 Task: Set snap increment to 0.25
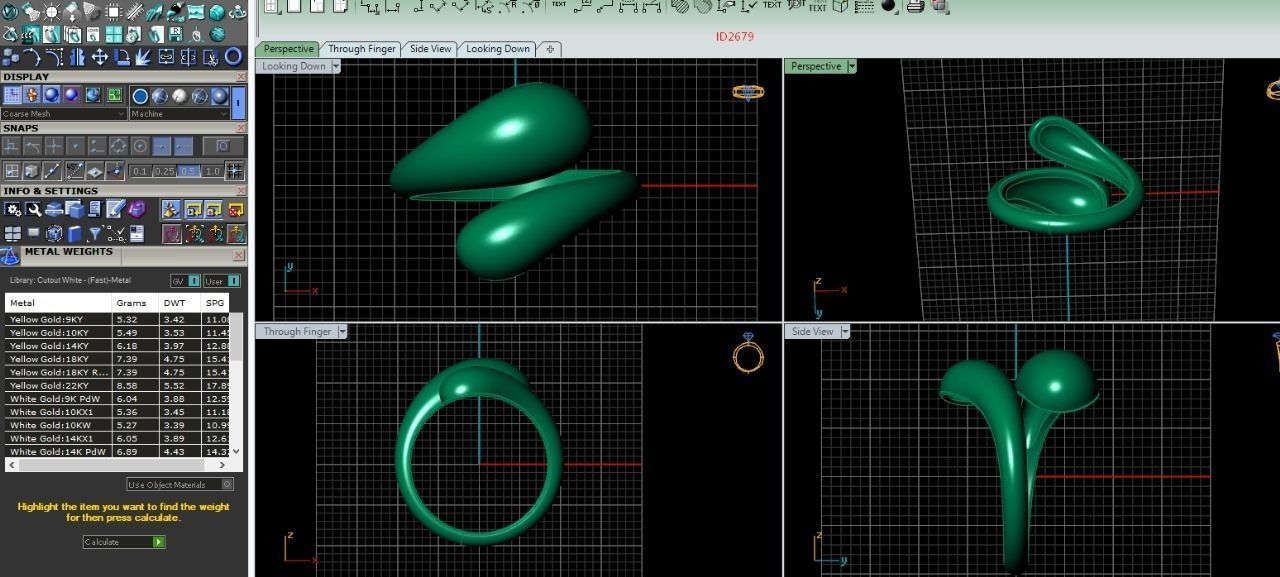(x=164, y=171)
